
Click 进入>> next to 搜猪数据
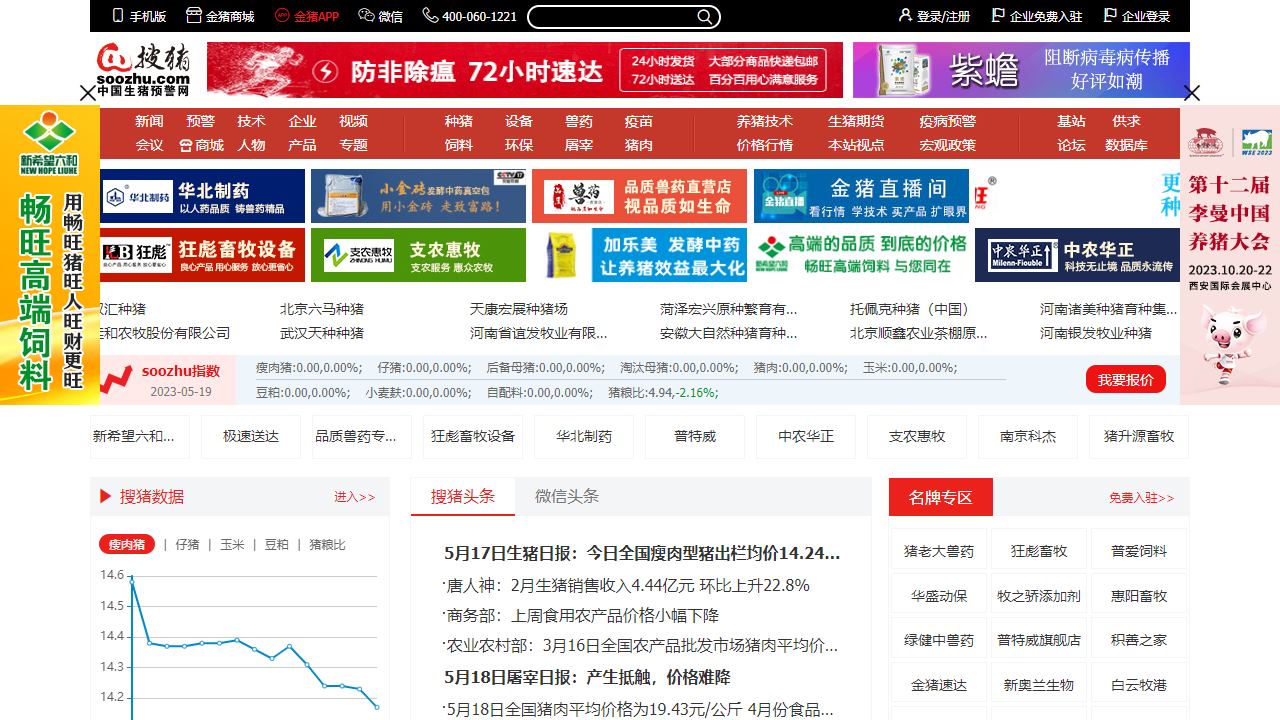[355, 497]
